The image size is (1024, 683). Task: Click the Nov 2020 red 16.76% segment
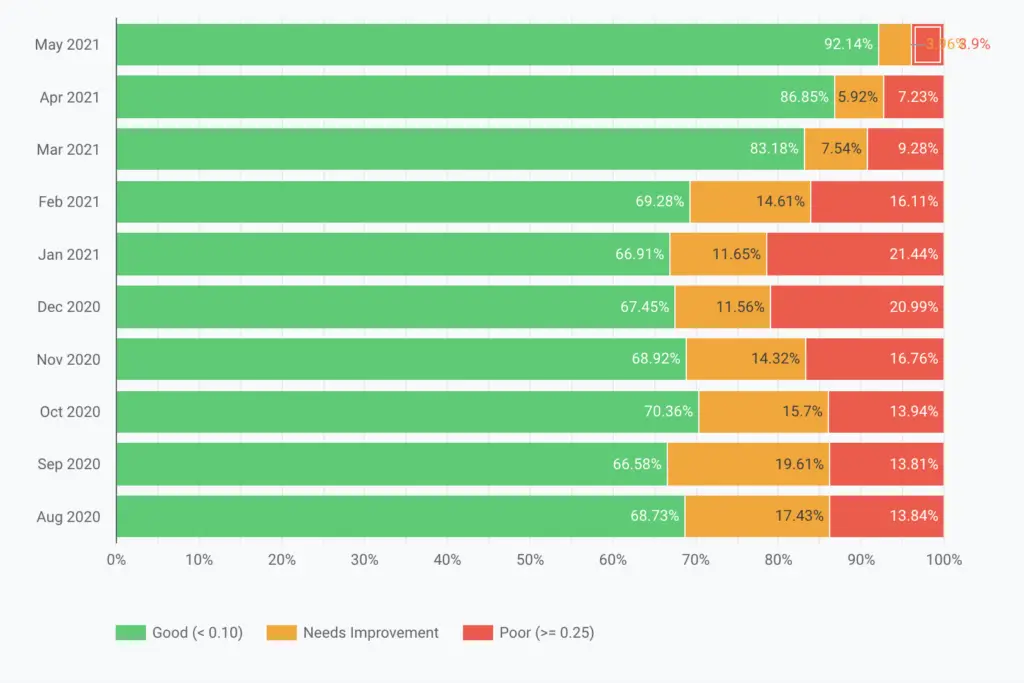click(874, 358)
